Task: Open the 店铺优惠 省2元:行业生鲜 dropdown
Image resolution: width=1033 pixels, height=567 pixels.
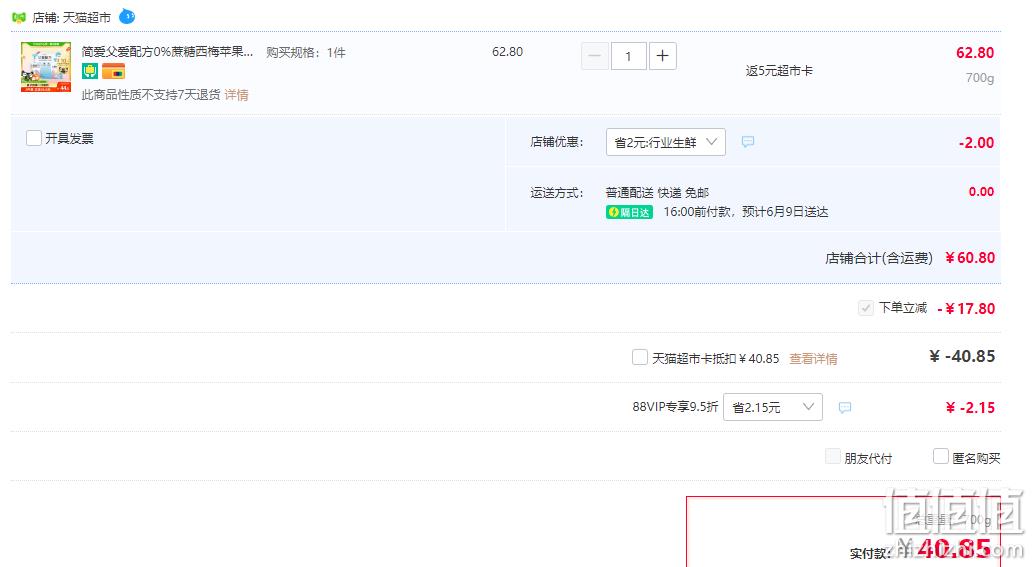Action: click(x=665, y=142)
